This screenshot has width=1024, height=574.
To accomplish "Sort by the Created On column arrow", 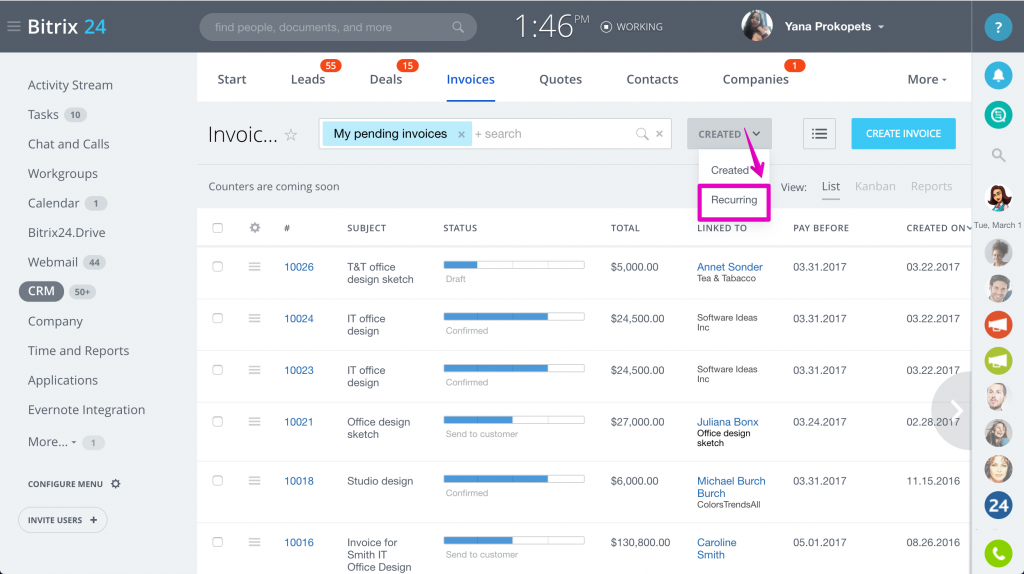I will point(968,229).
